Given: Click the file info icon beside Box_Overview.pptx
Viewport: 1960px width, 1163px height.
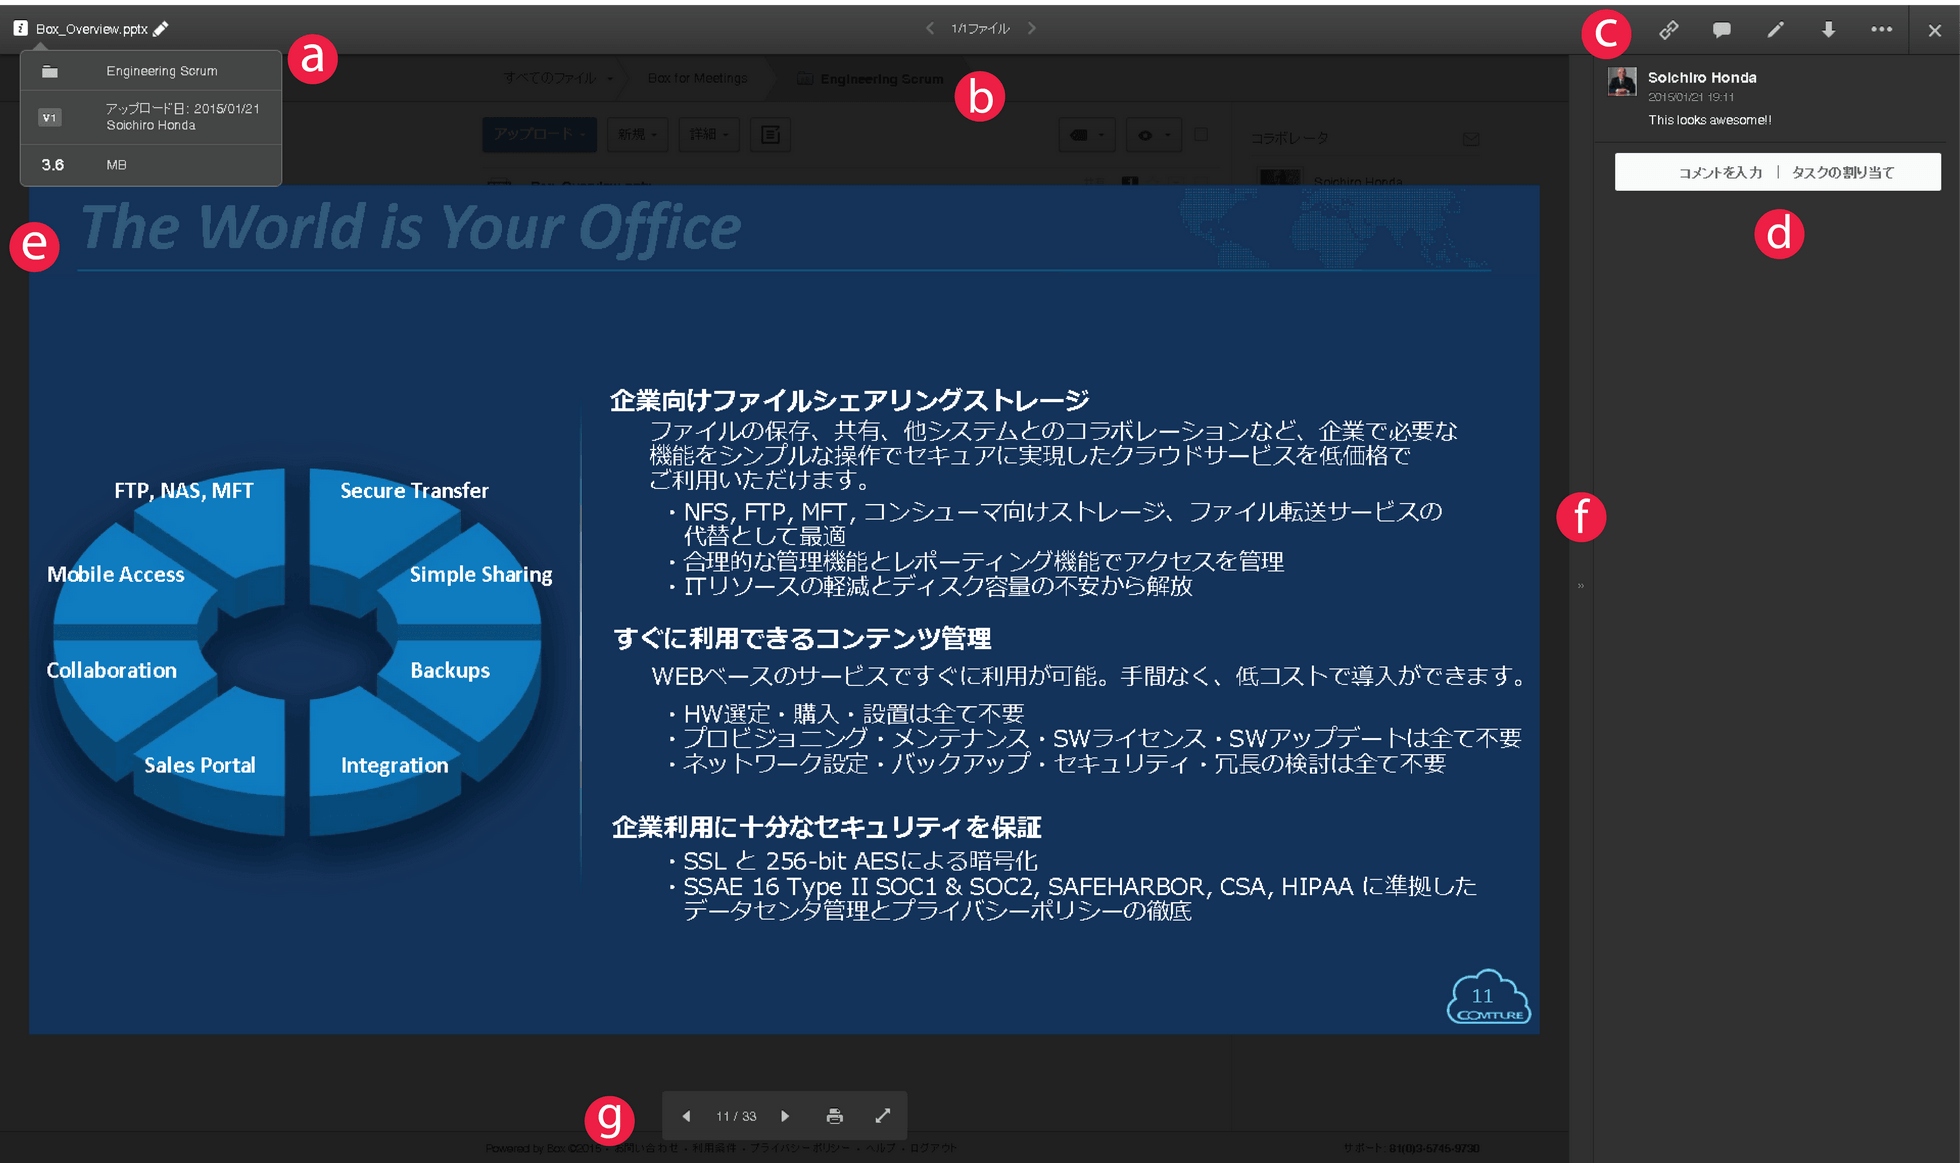Looking at the screenshot, I should coord(20,28).
